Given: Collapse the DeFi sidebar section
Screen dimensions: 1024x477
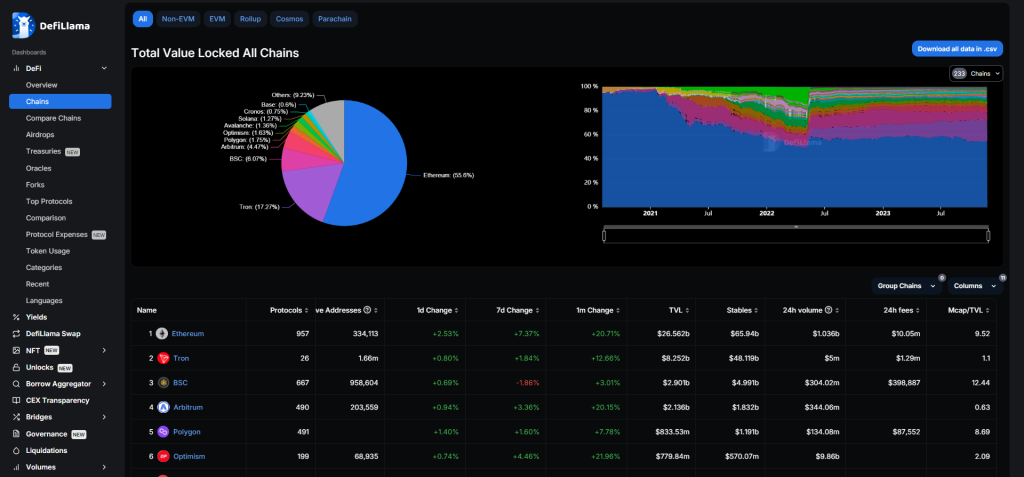Looking at the screenshot, I should (x=104, y=68).
